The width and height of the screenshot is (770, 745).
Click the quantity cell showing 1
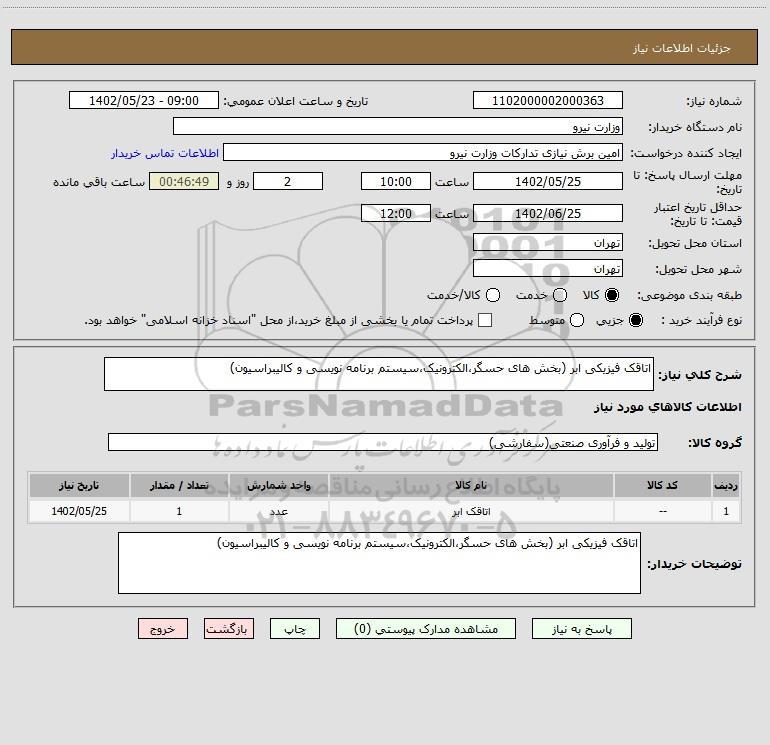click(x=179, y=511)
